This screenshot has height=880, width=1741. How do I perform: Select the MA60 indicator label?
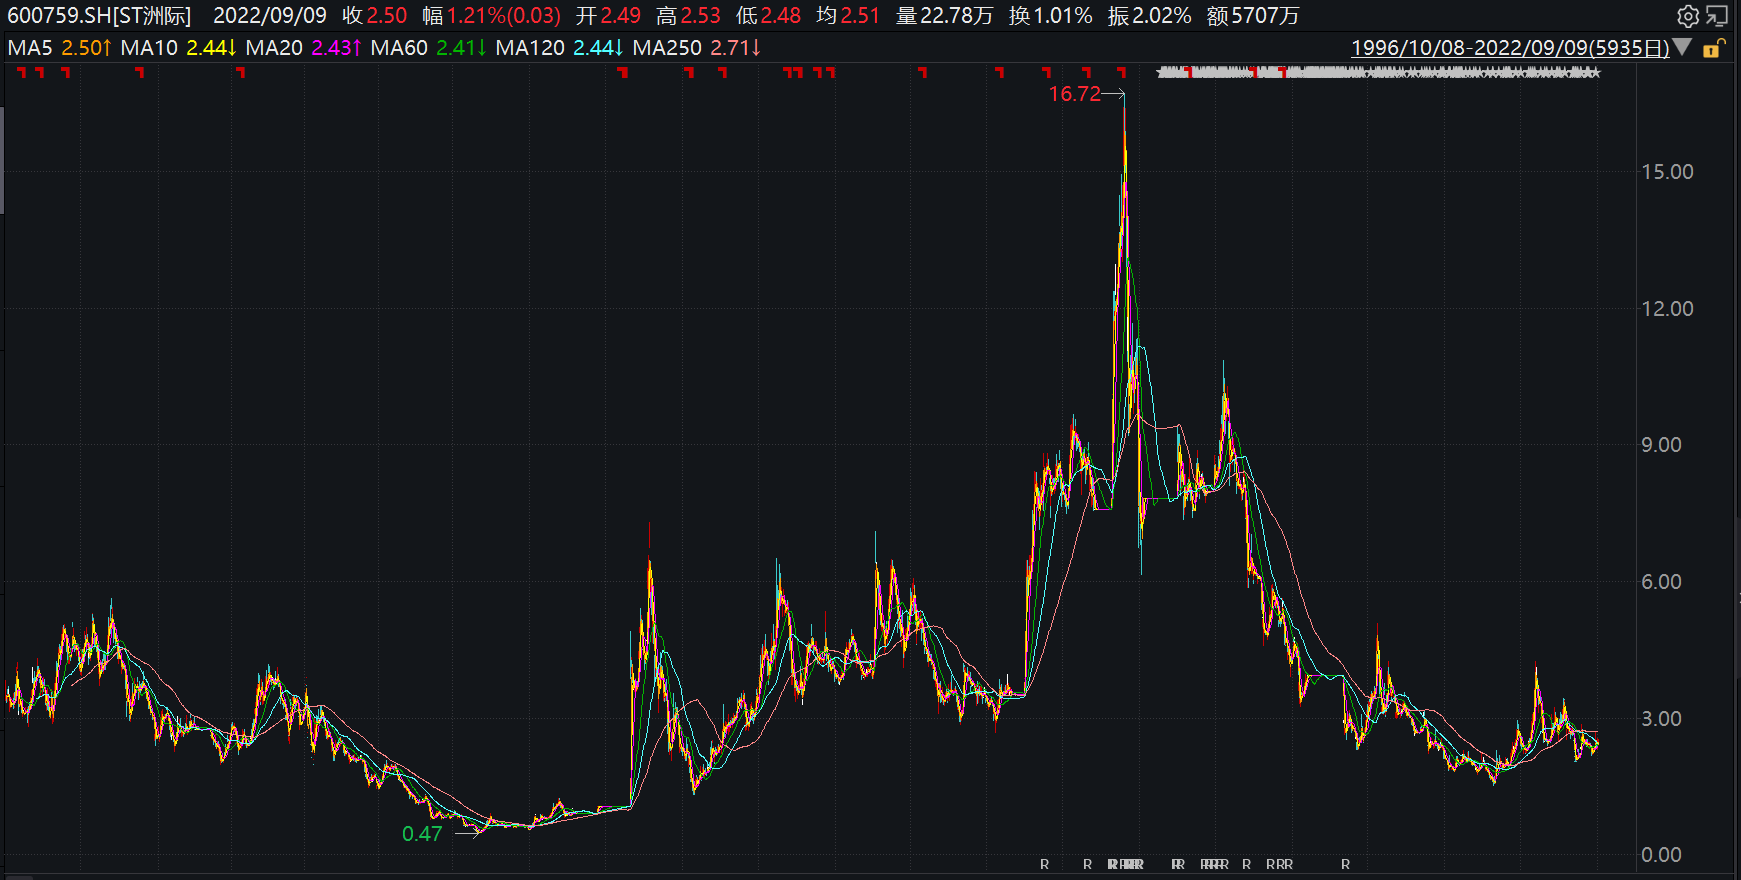click(x=398, y=48)
